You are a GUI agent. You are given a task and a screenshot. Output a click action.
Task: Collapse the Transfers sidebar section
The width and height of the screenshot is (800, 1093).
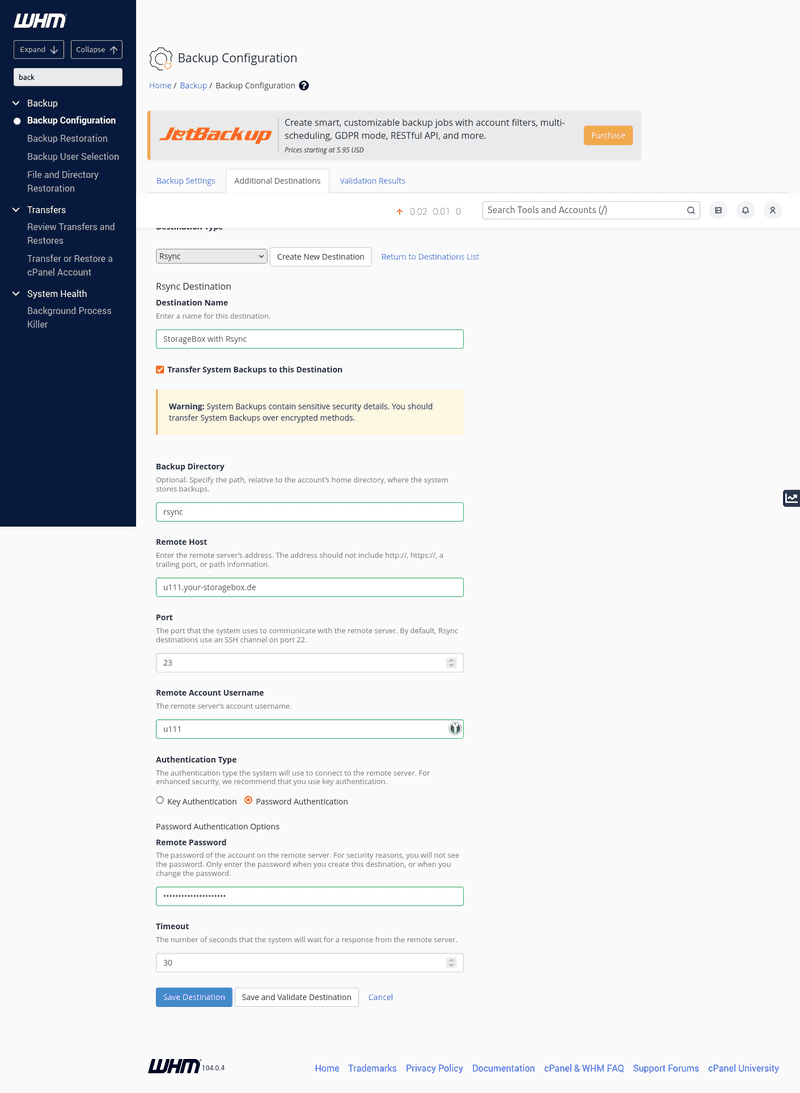coord(14,209)
